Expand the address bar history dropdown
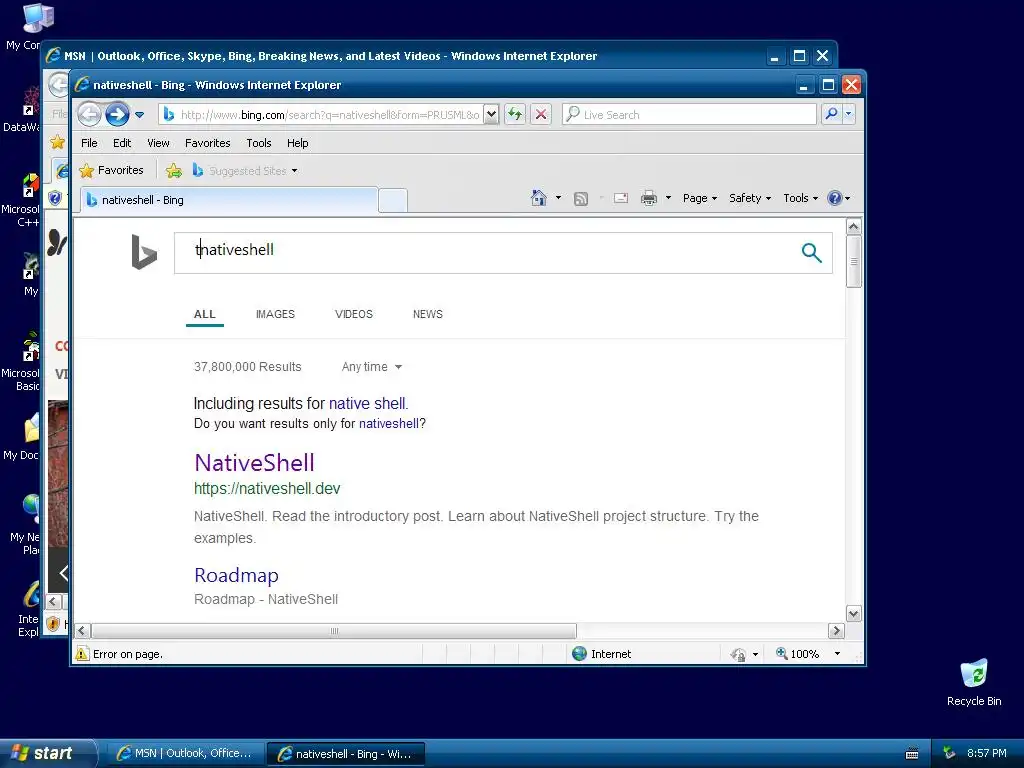1024x768 pixels. (492, 114)
